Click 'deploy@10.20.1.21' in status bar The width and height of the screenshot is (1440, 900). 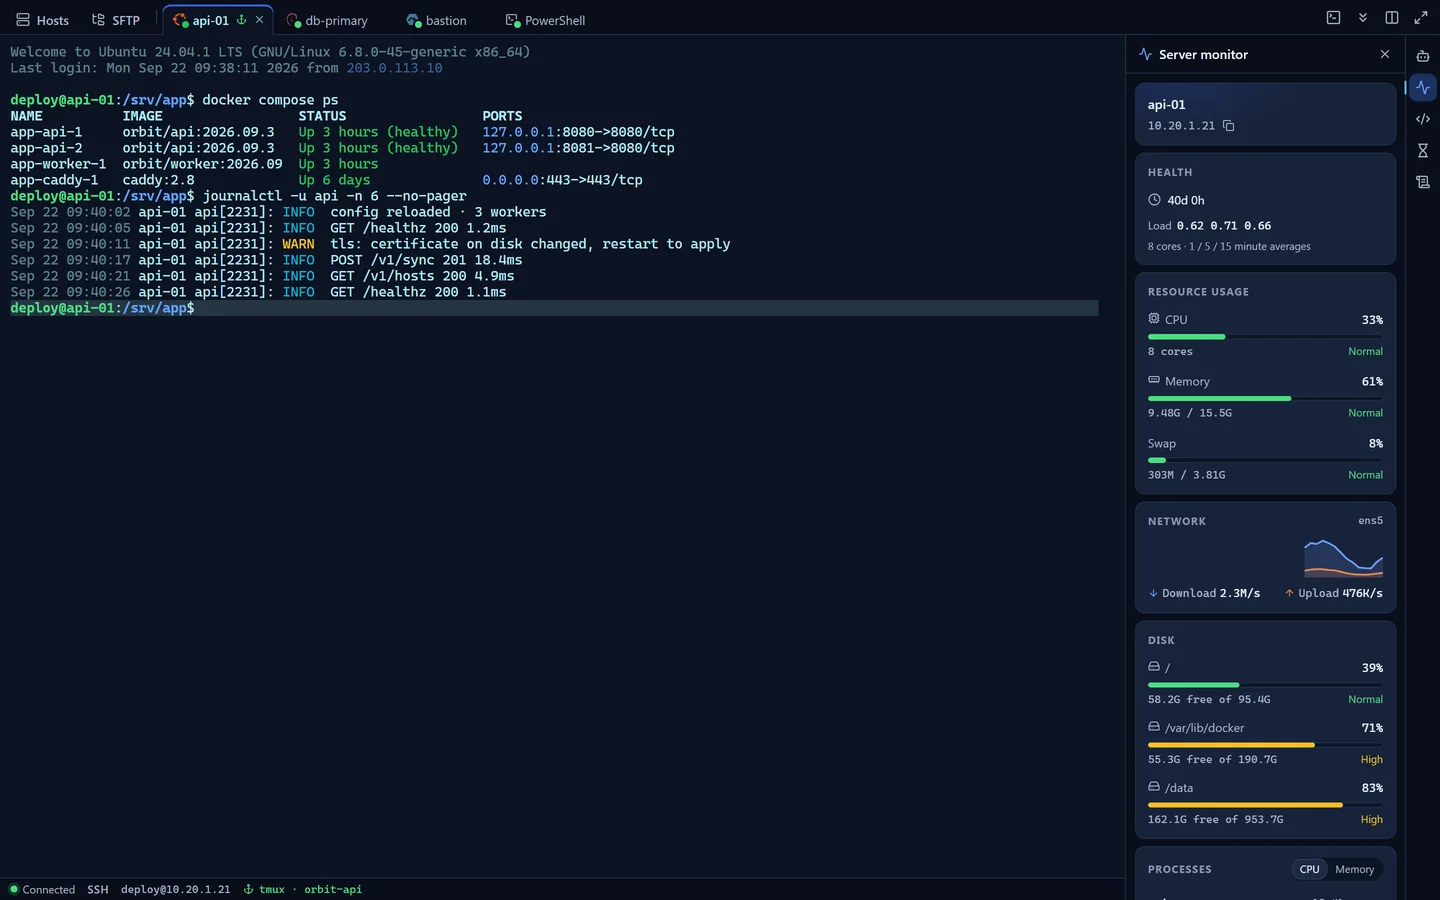pos(175,889)
